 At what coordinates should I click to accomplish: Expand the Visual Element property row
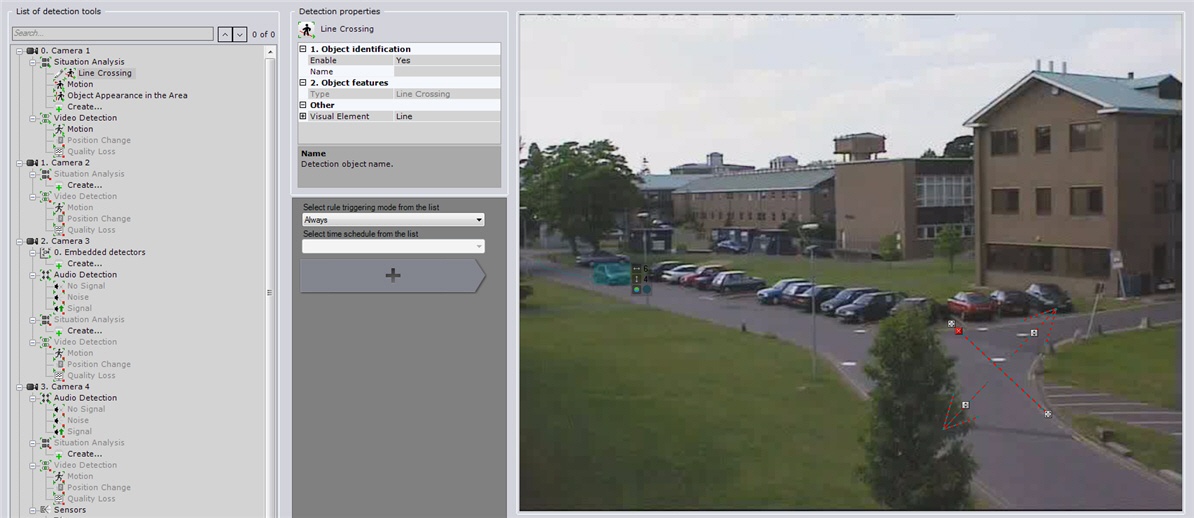tap(303, 117)
